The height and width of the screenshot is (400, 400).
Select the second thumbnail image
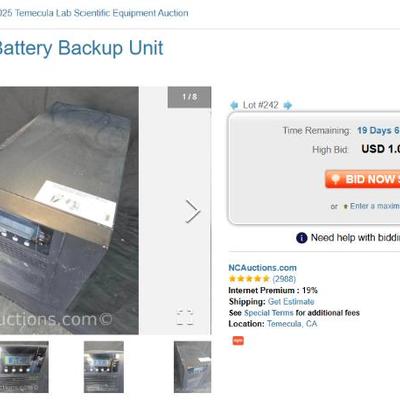(104, 367)
